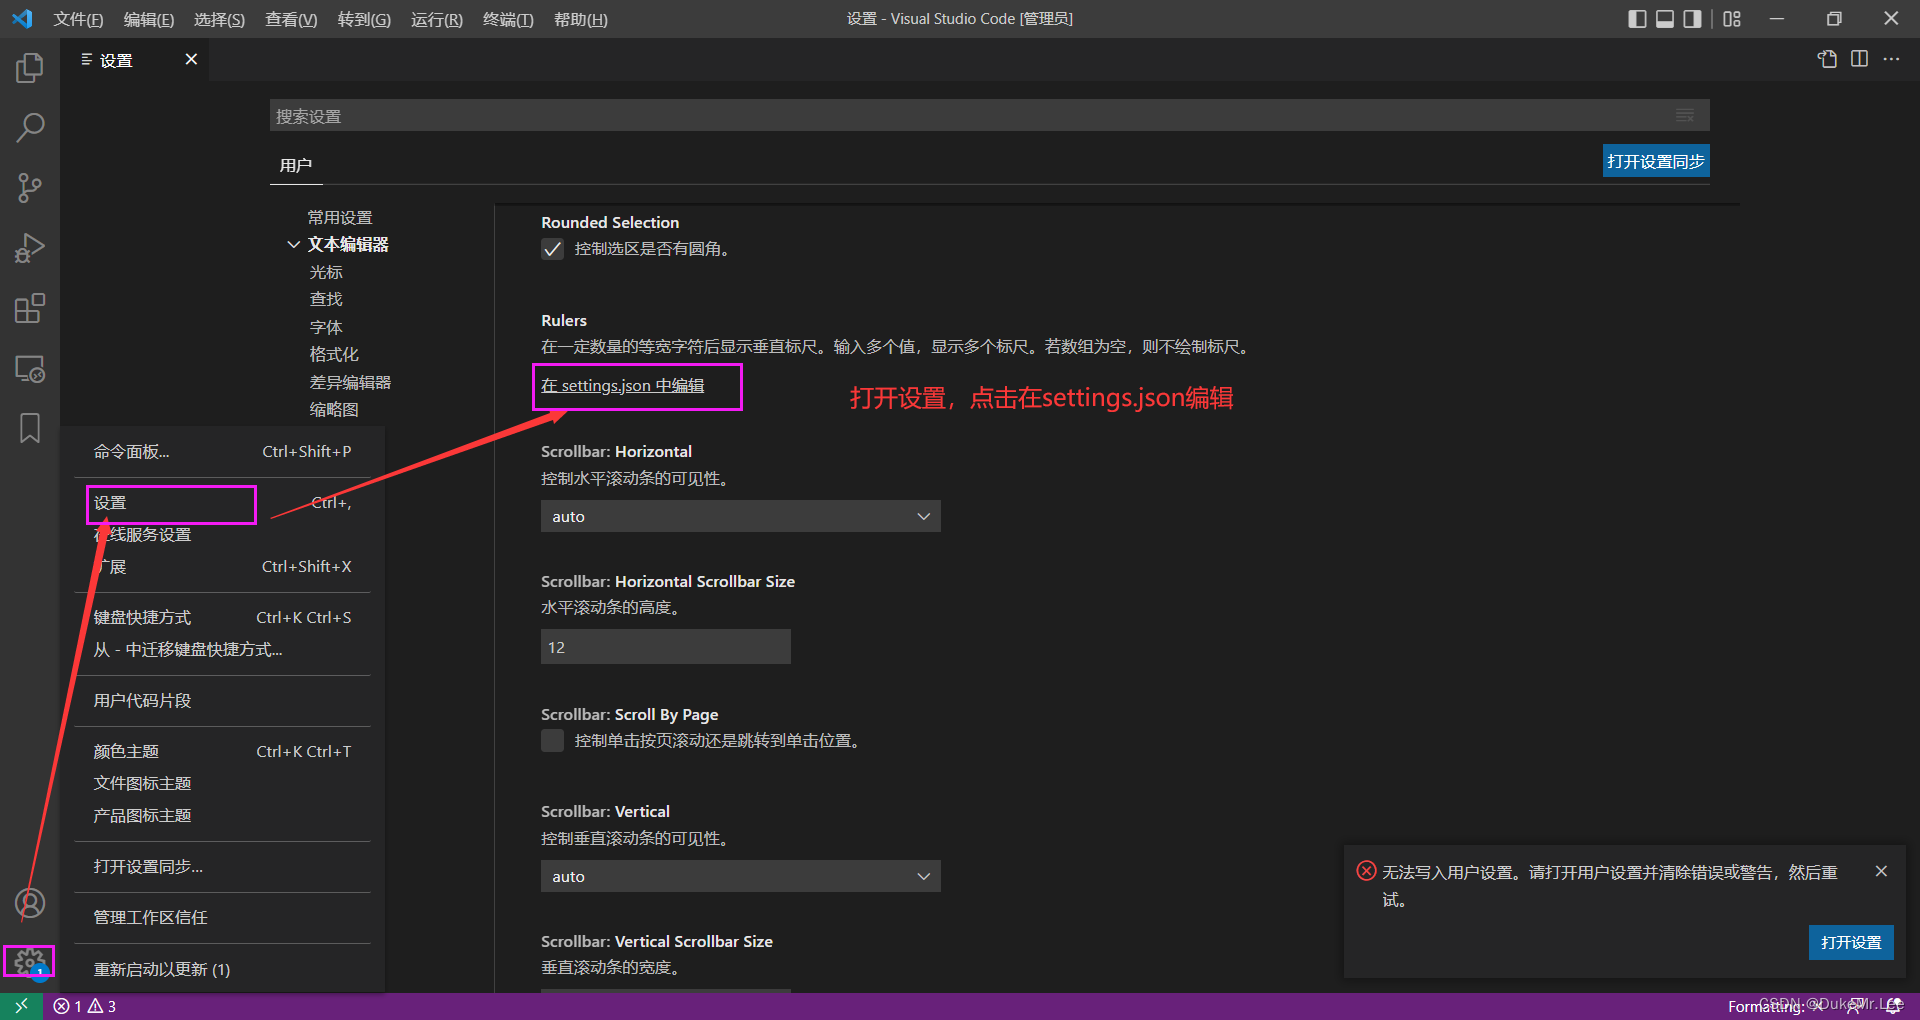1920x1020 pixels.
Task: Open the 转到 menu
Action: click(364, 19)
